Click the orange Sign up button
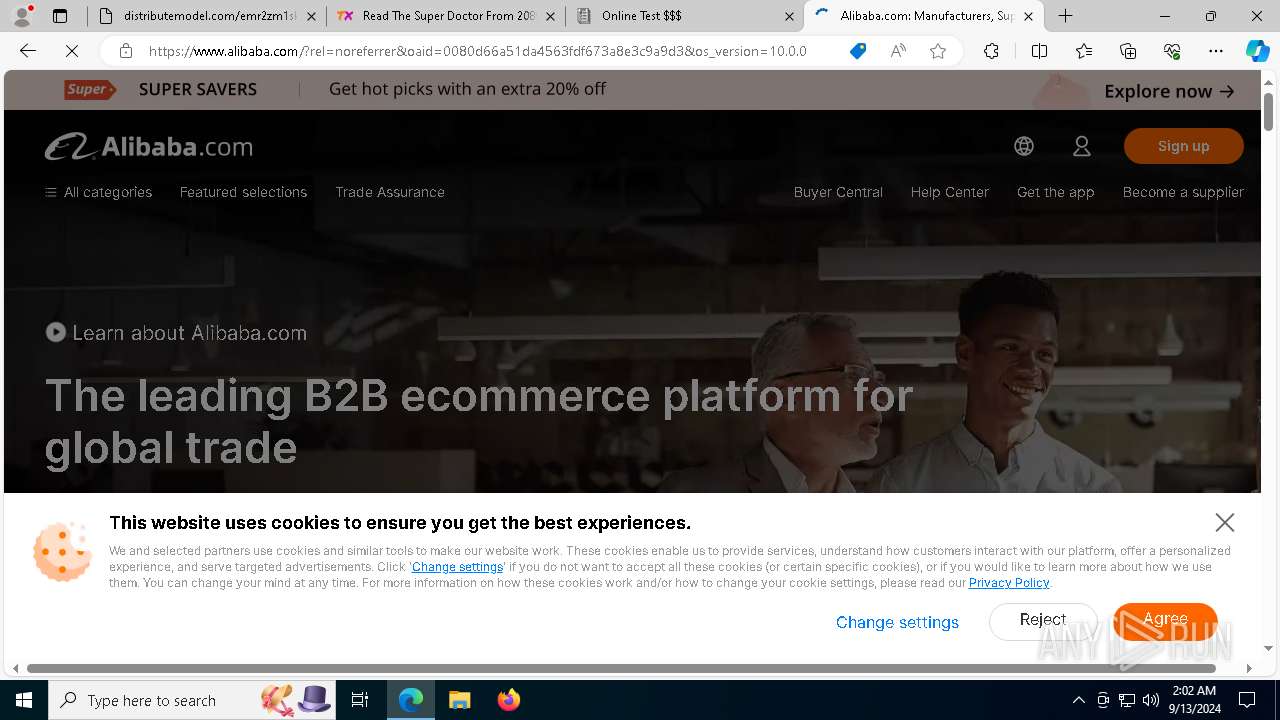This screenshot has height=720, width=1280. [x=1183, y=146]
